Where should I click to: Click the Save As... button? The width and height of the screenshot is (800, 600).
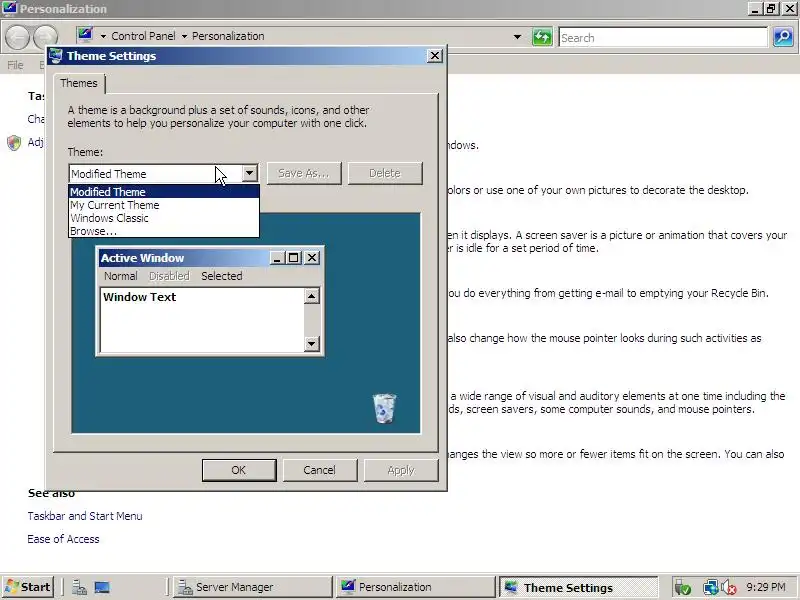304,173
